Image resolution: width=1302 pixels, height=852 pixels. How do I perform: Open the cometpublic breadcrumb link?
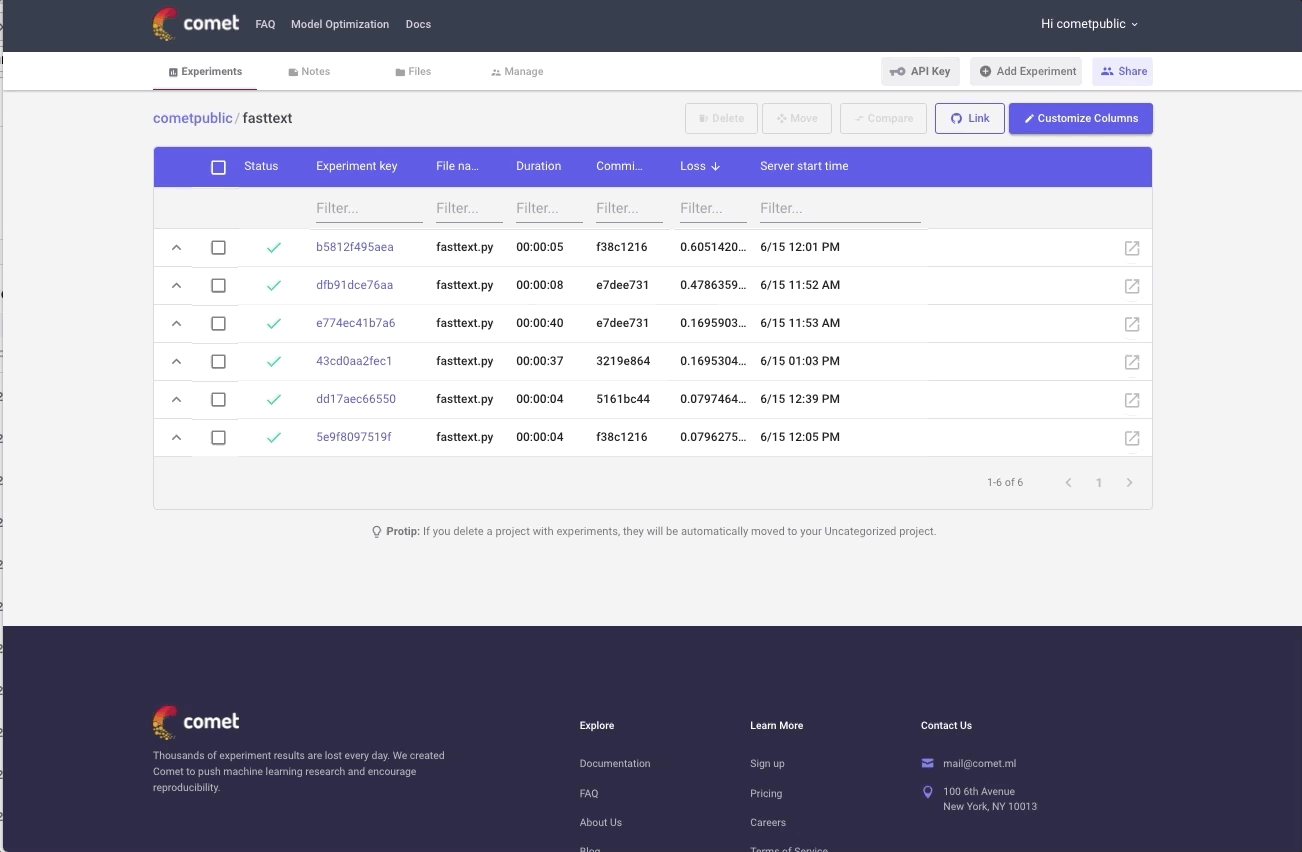click(x=193, y=118)
